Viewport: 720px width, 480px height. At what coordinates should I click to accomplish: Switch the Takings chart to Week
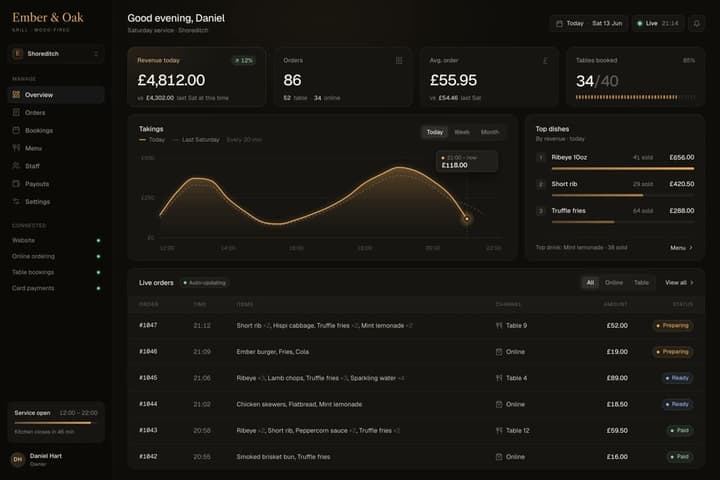(x=461, y=132)
